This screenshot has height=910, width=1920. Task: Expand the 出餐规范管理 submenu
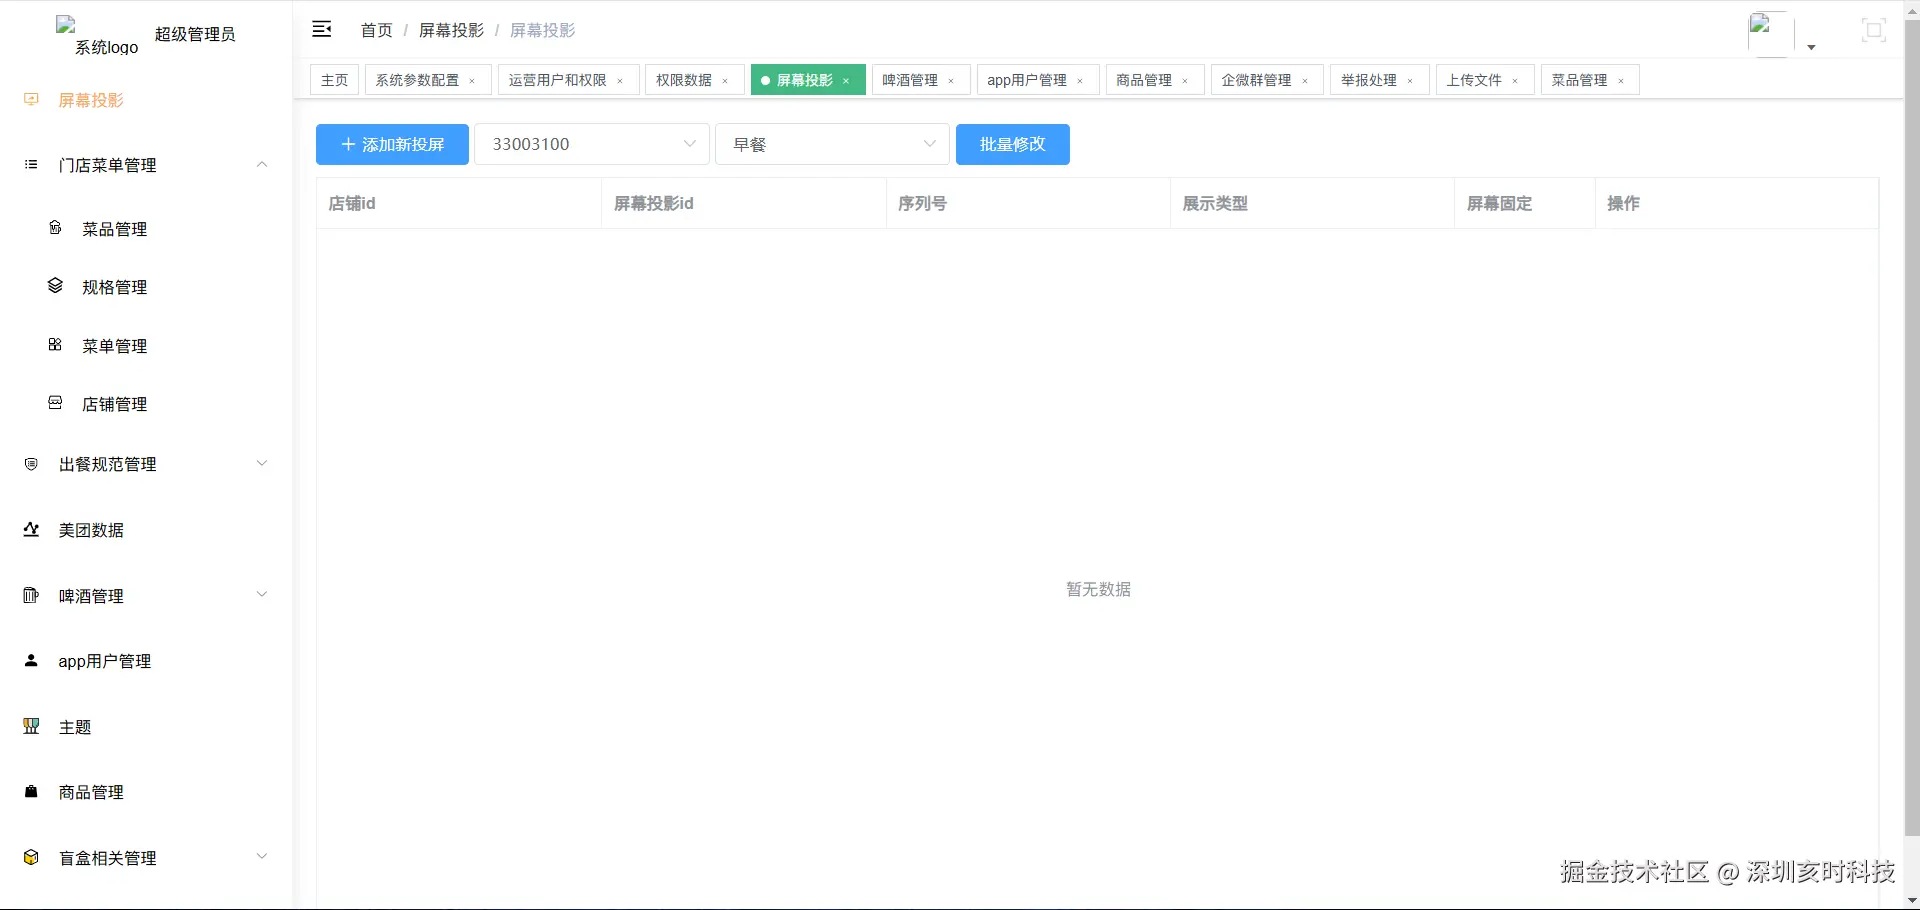click(x=262, y=463)
